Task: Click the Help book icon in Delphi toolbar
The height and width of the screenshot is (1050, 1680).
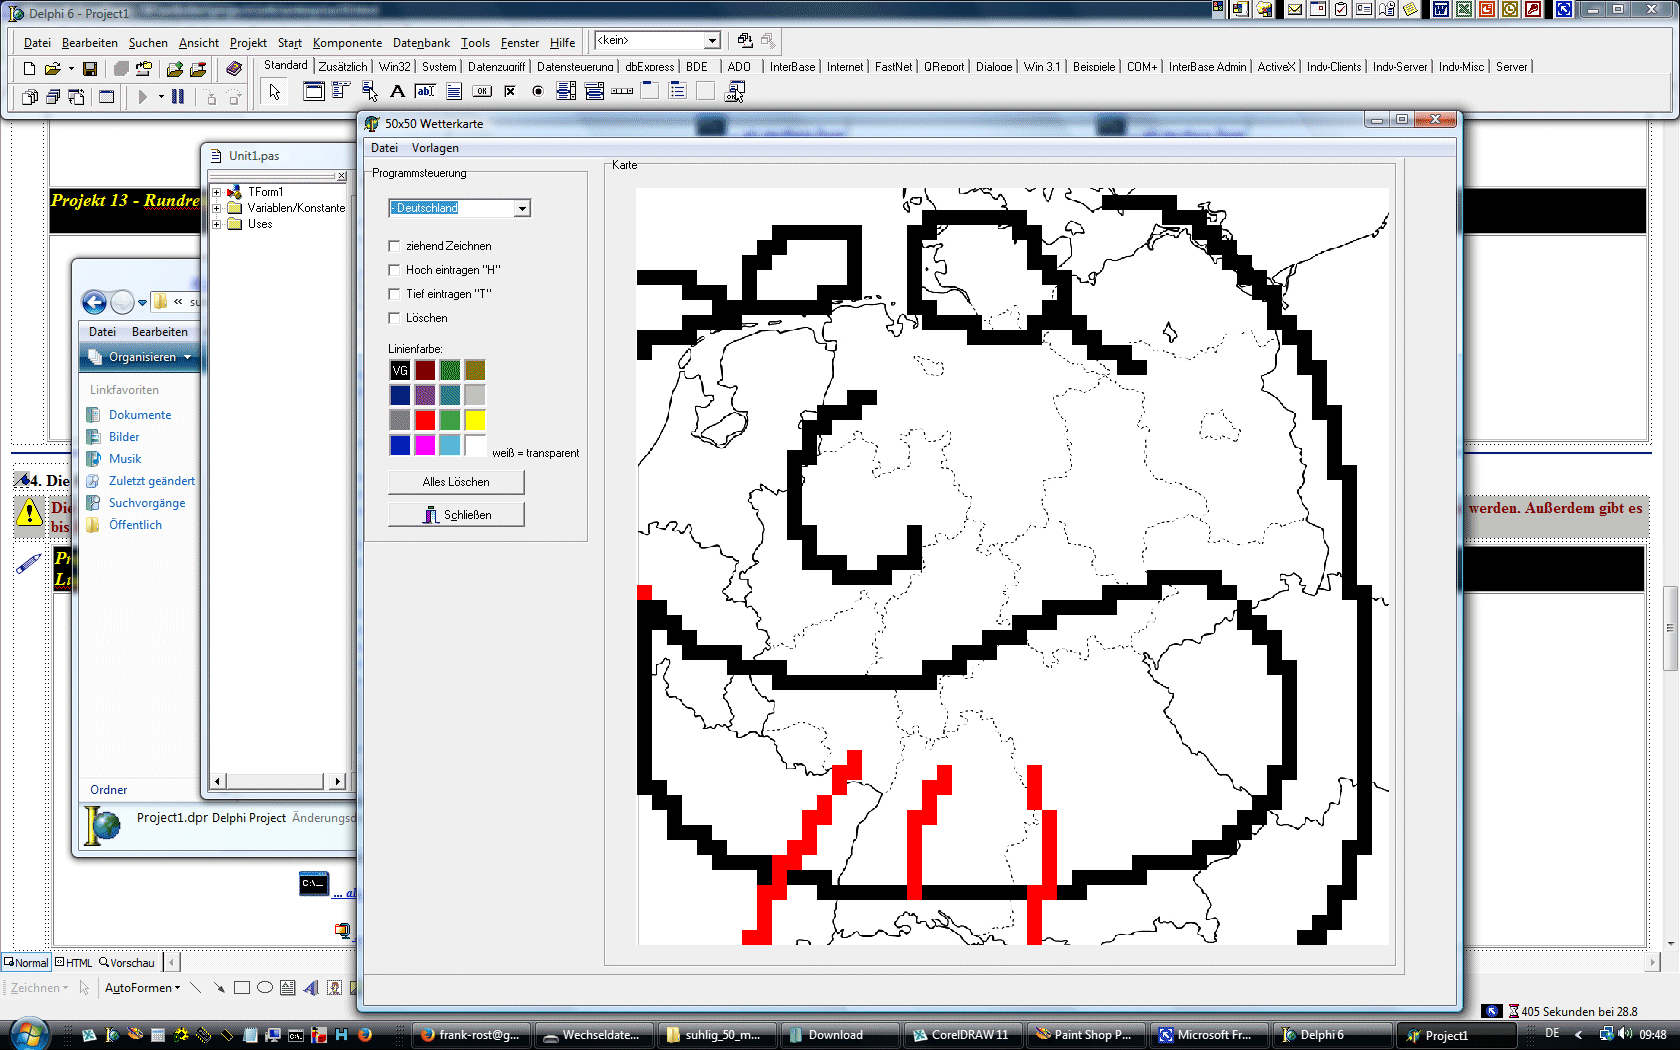Action: (x=233, y=69)
